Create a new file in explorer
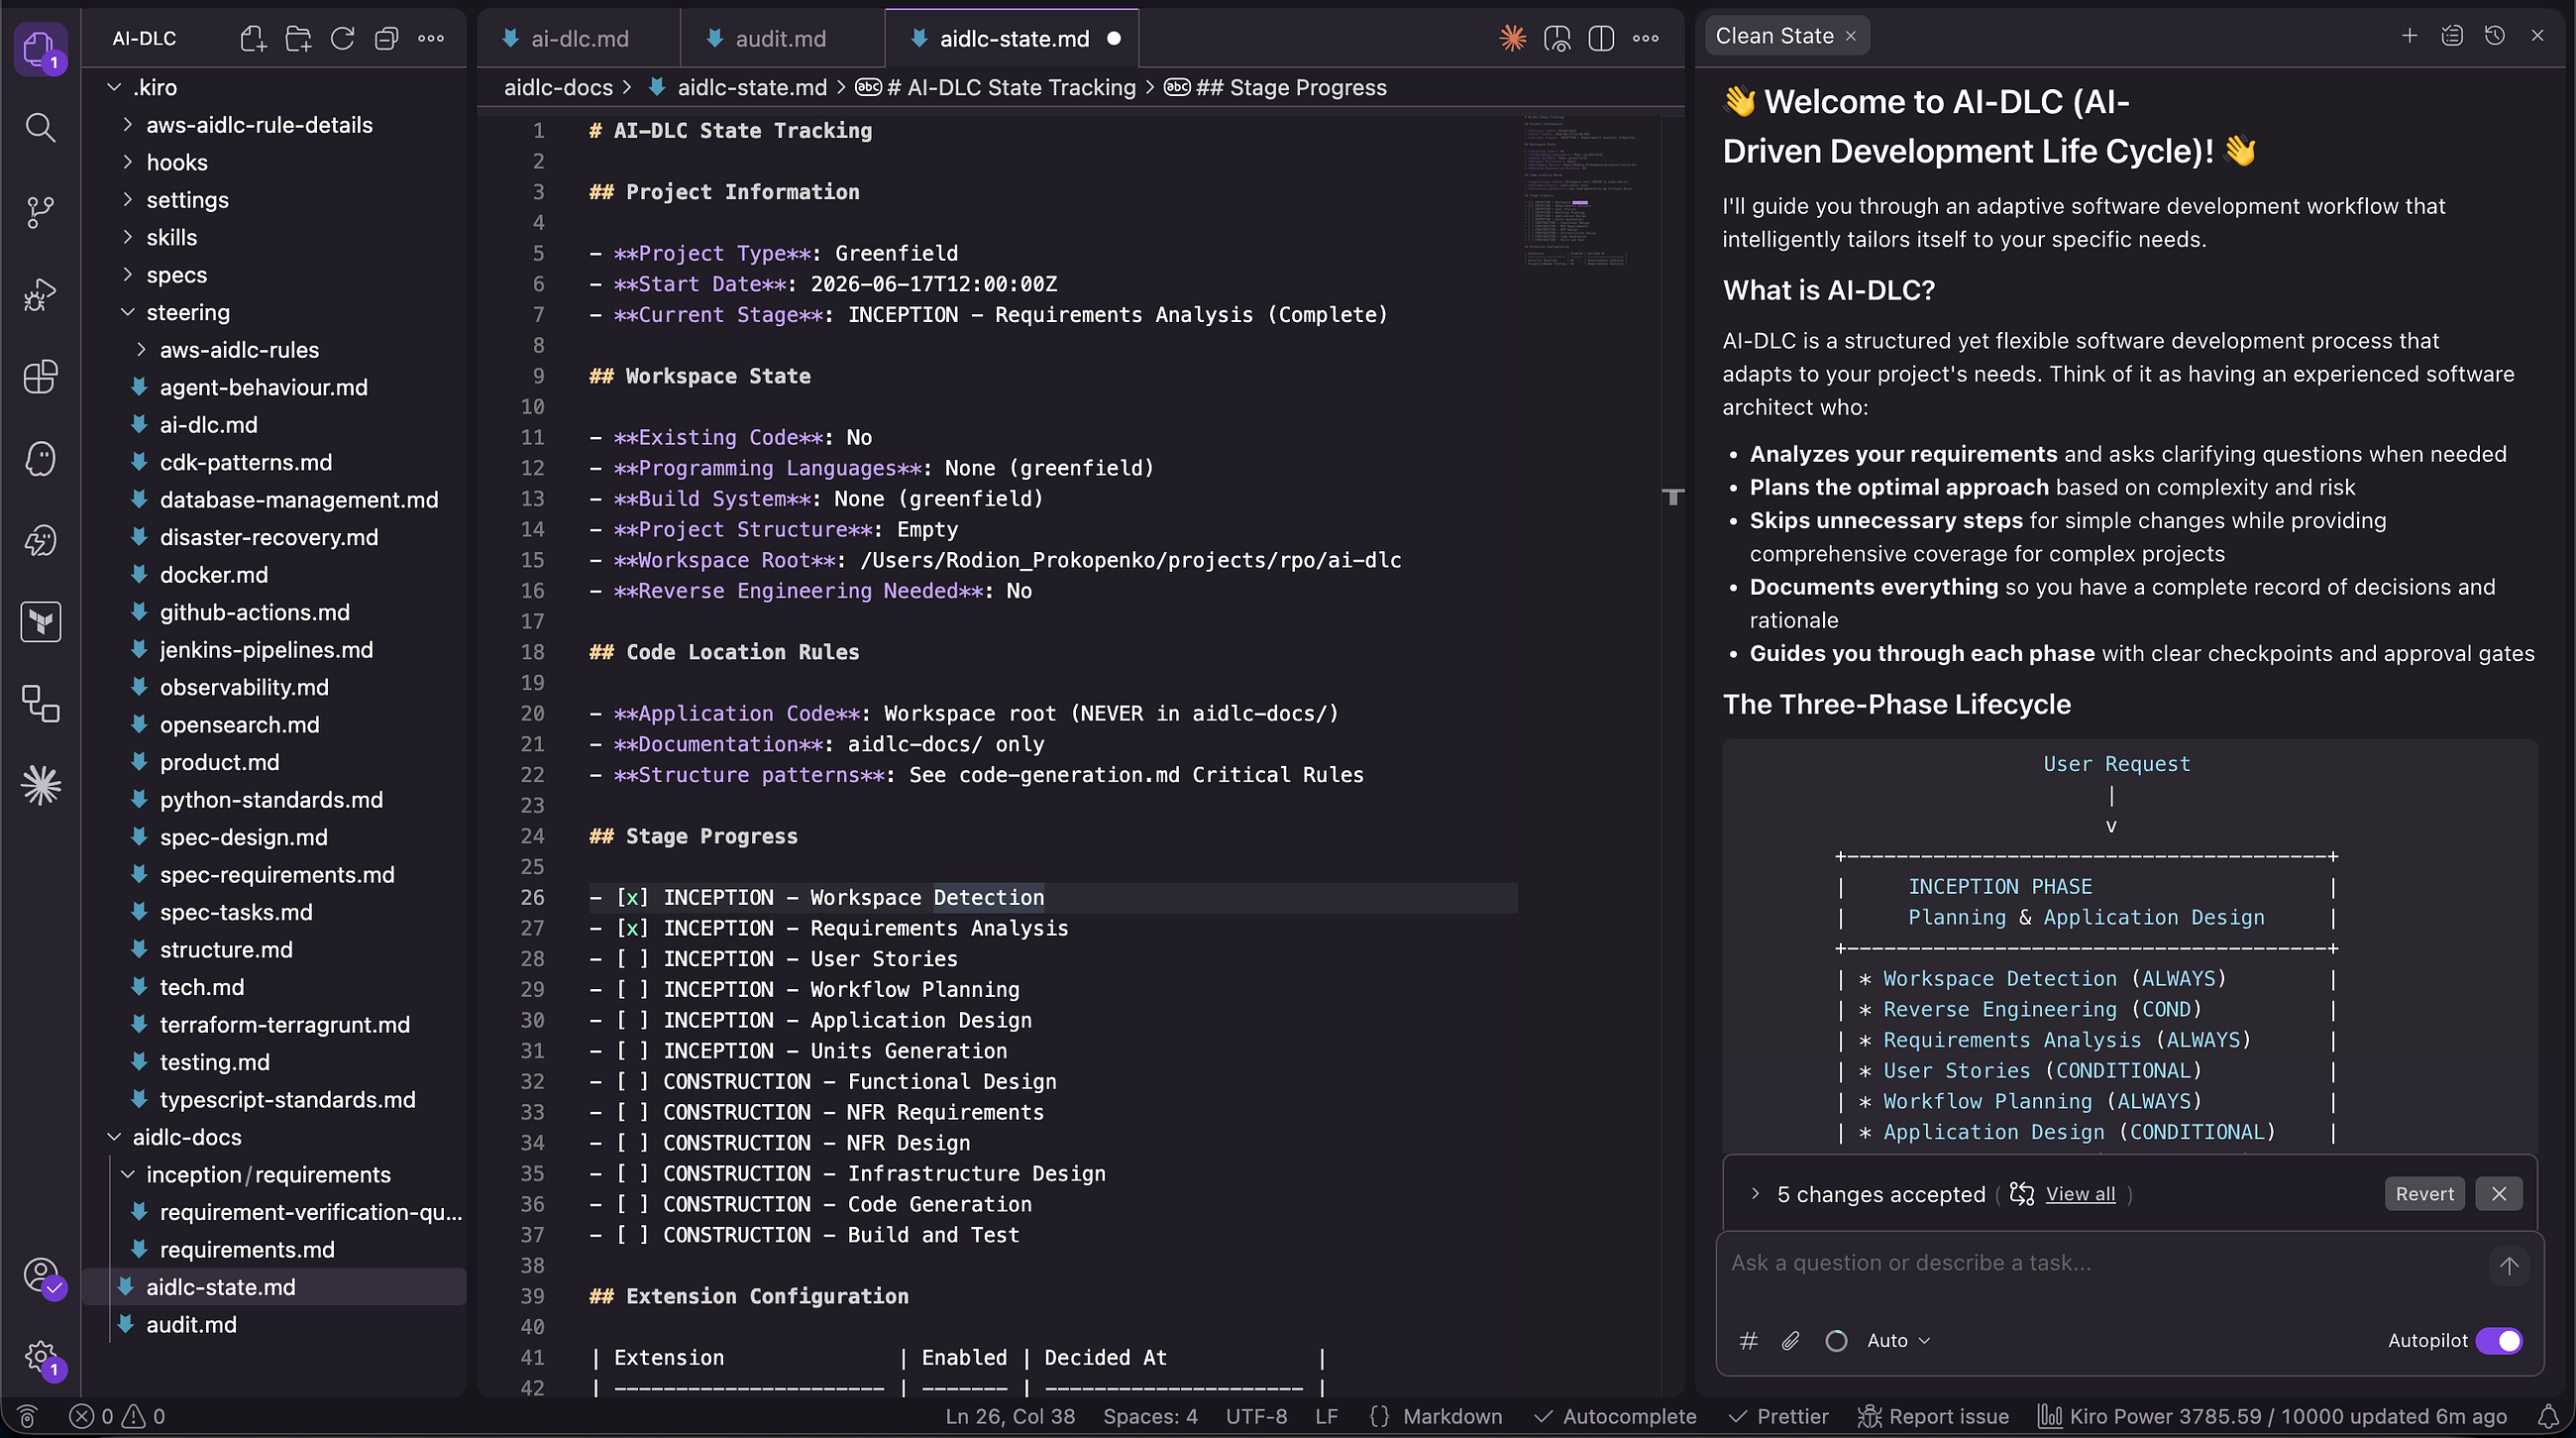 click(253, 39)
